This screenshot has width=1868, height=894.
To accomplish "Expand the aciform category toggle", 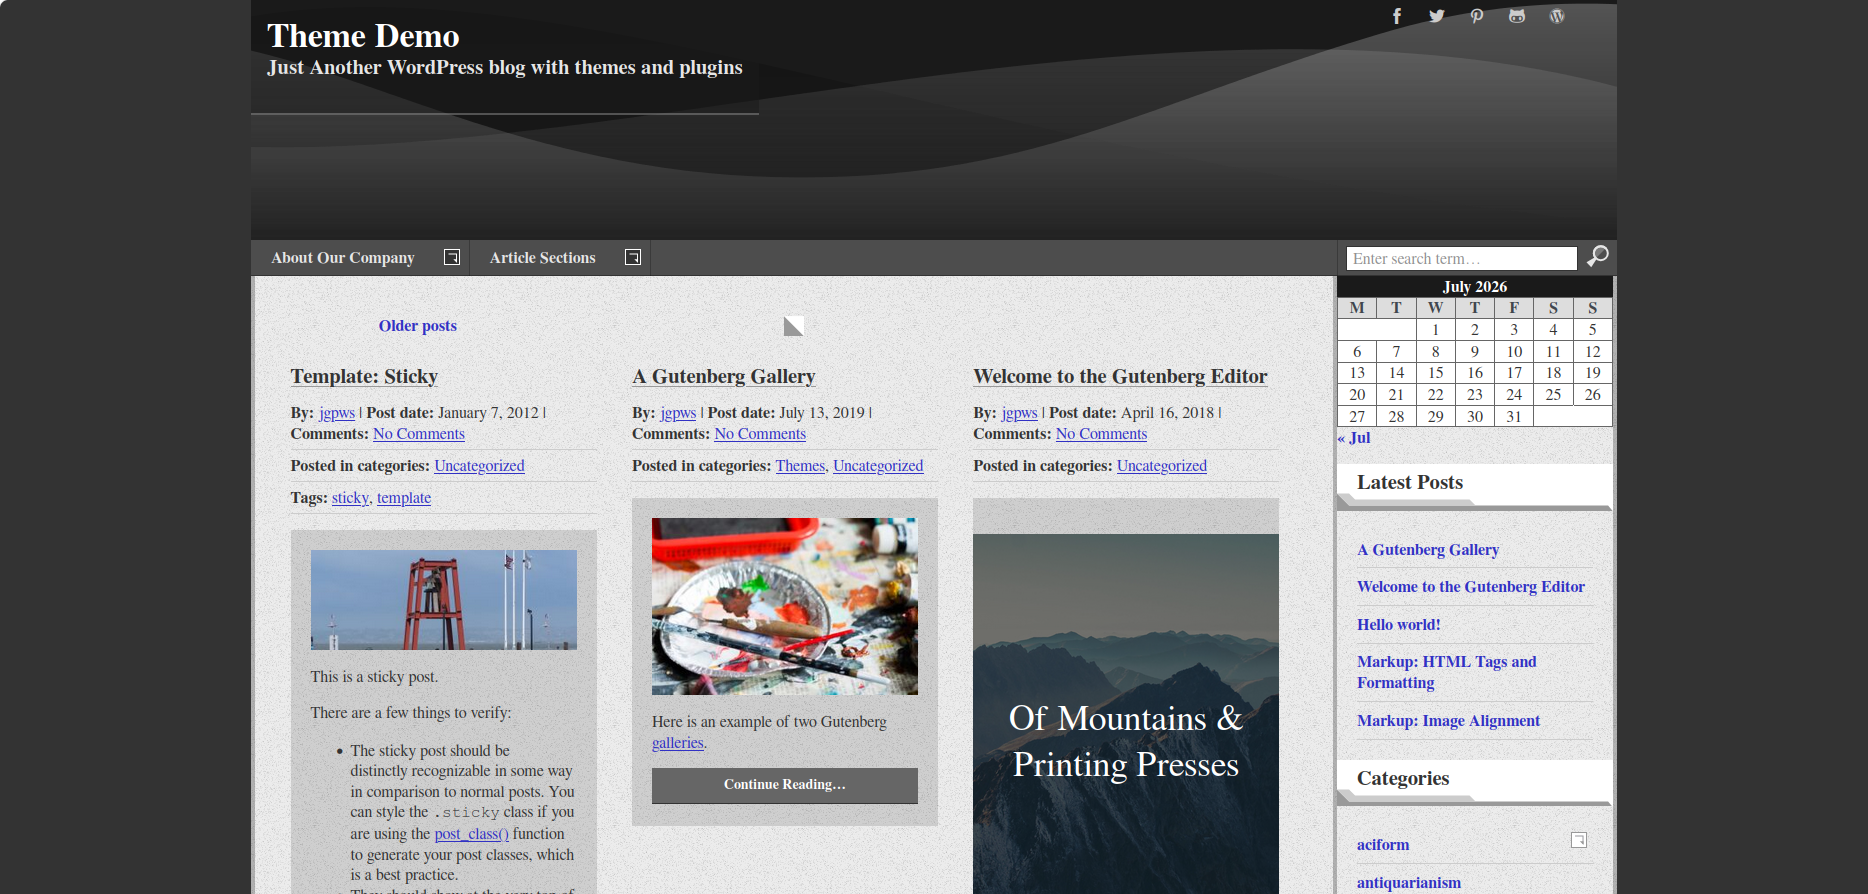I will [1579, 840].
